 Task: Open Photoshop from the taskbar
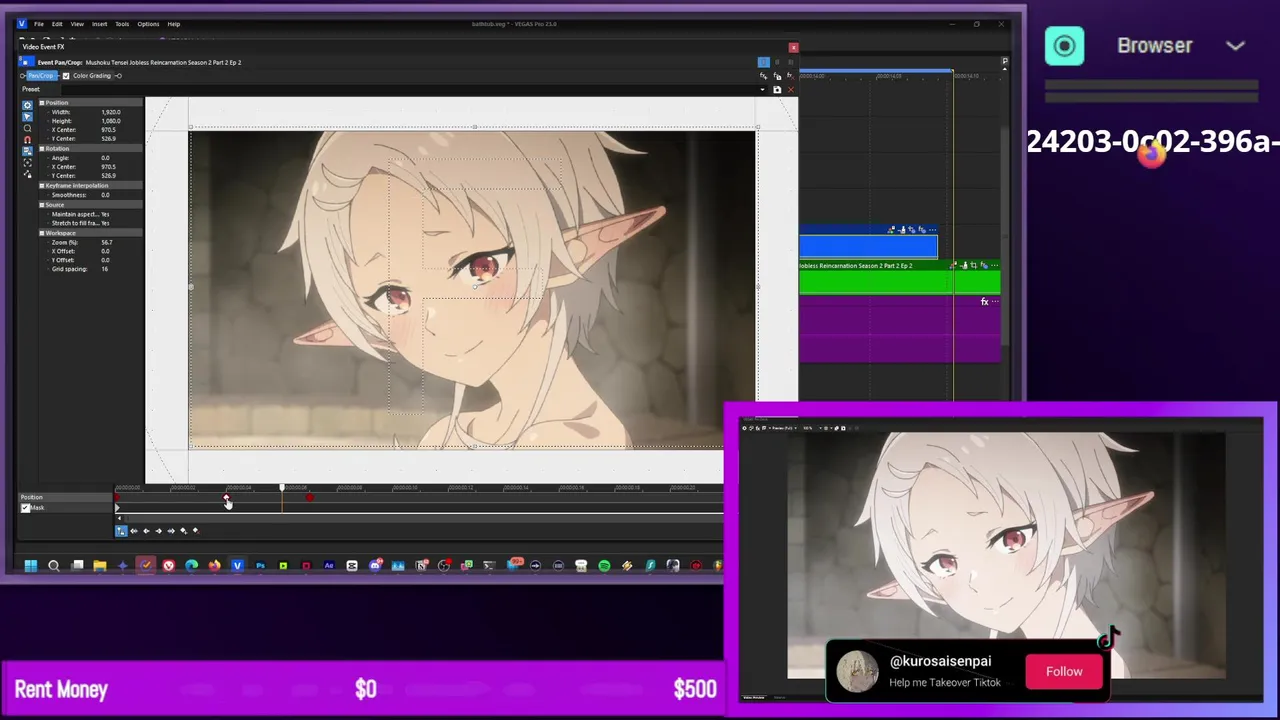[260, 565]
